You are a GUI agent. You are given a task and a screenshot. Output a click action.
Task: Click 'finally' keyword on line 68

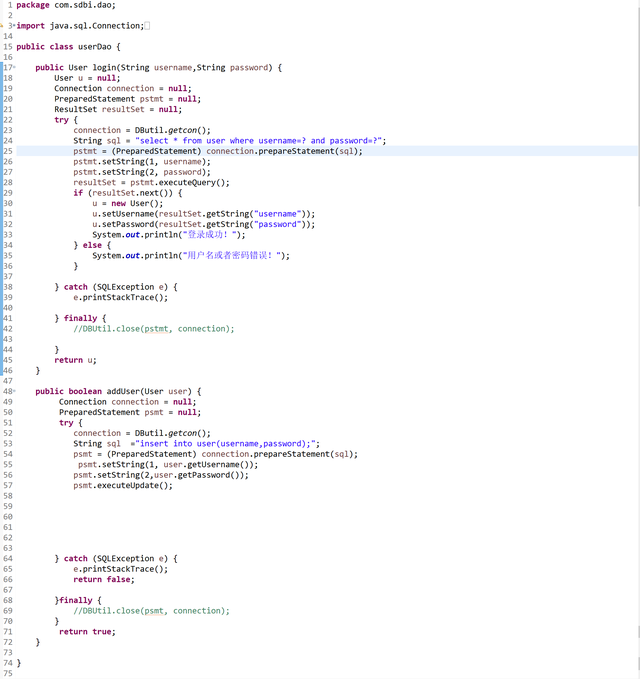pyautogui.click(x=76, y=600)
